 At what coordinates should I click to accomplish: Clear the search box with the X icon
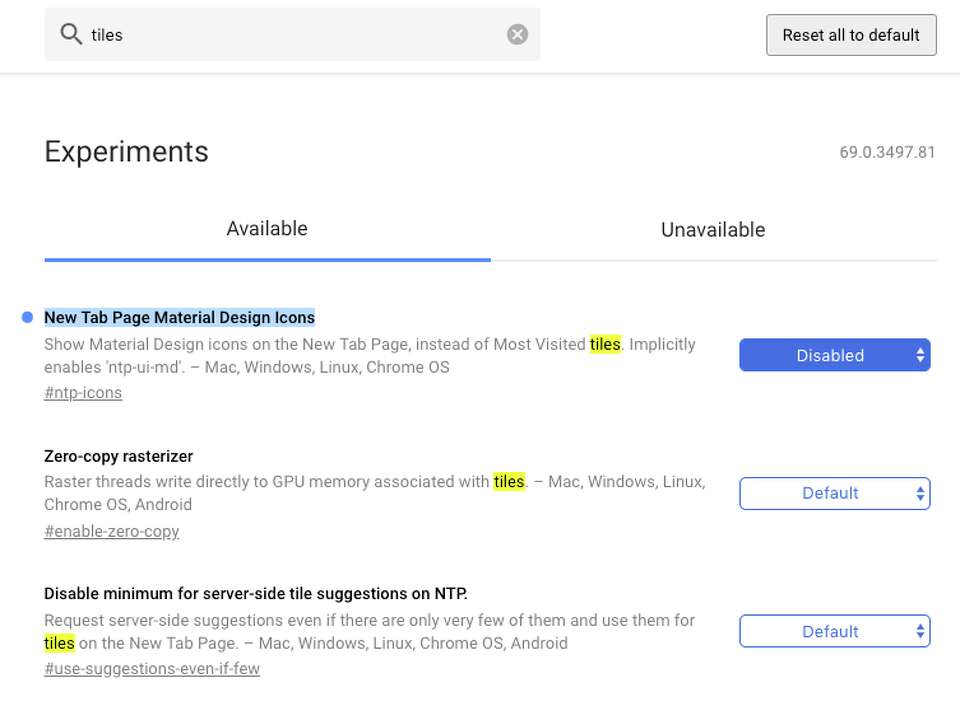[517, 35]
